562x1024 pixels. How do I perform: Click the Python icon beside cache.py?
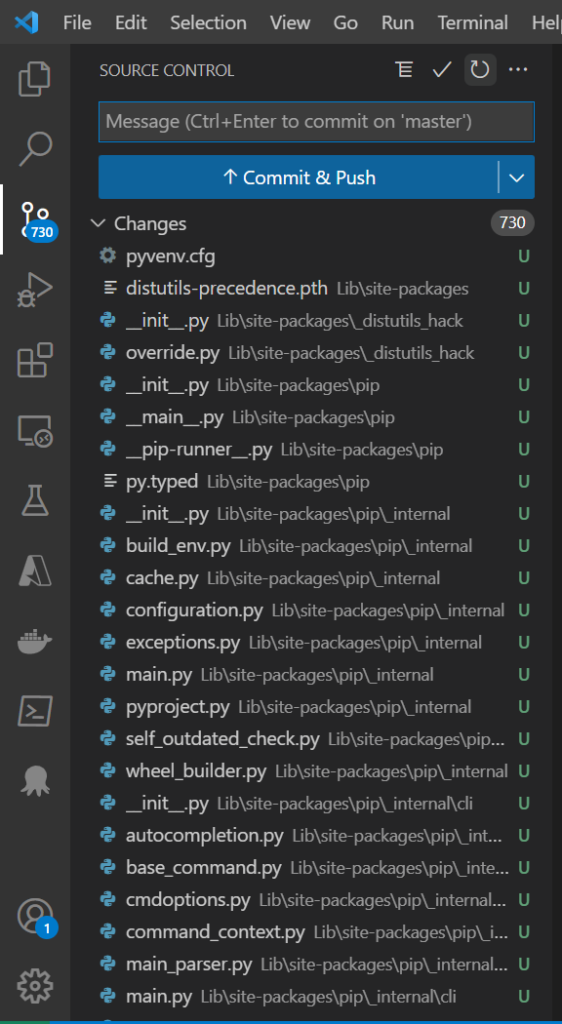point(108,578)
